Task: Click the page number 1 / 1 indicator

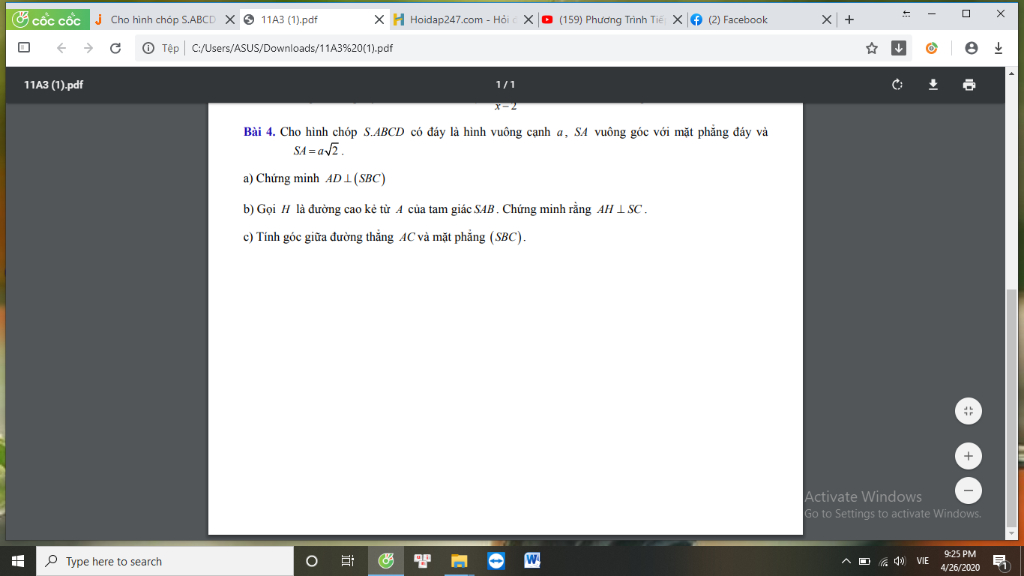Action: tap(505, 84)
